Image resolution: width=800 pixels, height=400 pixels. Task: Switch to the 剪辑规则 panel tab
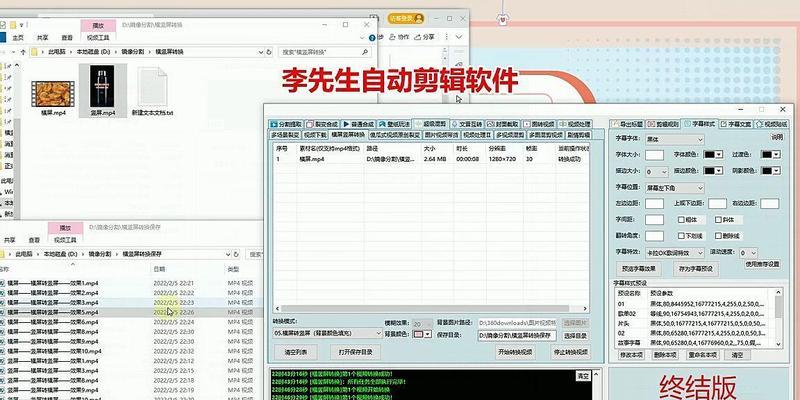[x=663, y=124]
